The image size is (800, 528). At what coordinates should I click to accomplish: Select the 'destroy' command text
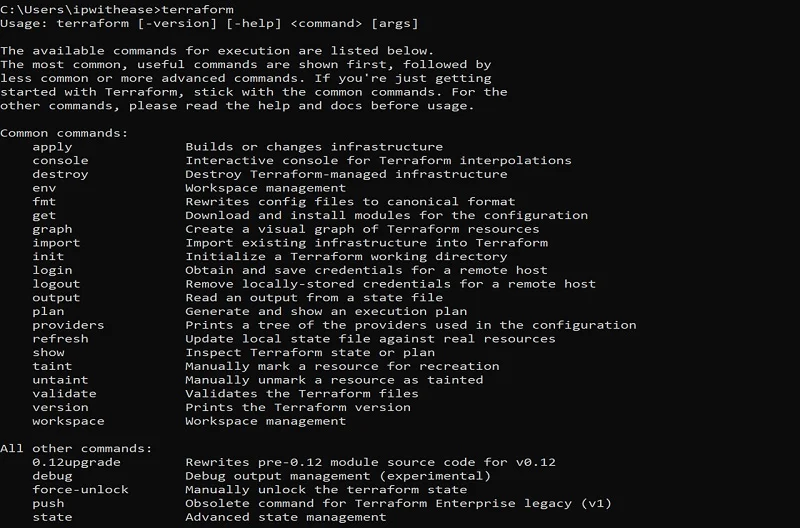point(60,174)
